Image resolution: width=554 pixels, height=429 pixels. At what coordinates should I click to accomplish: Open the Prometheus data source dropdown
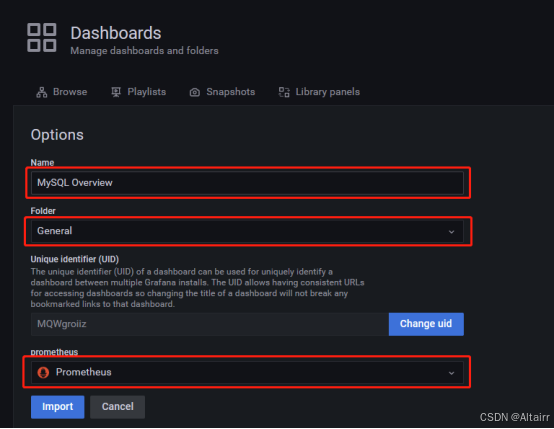point(247,372)
